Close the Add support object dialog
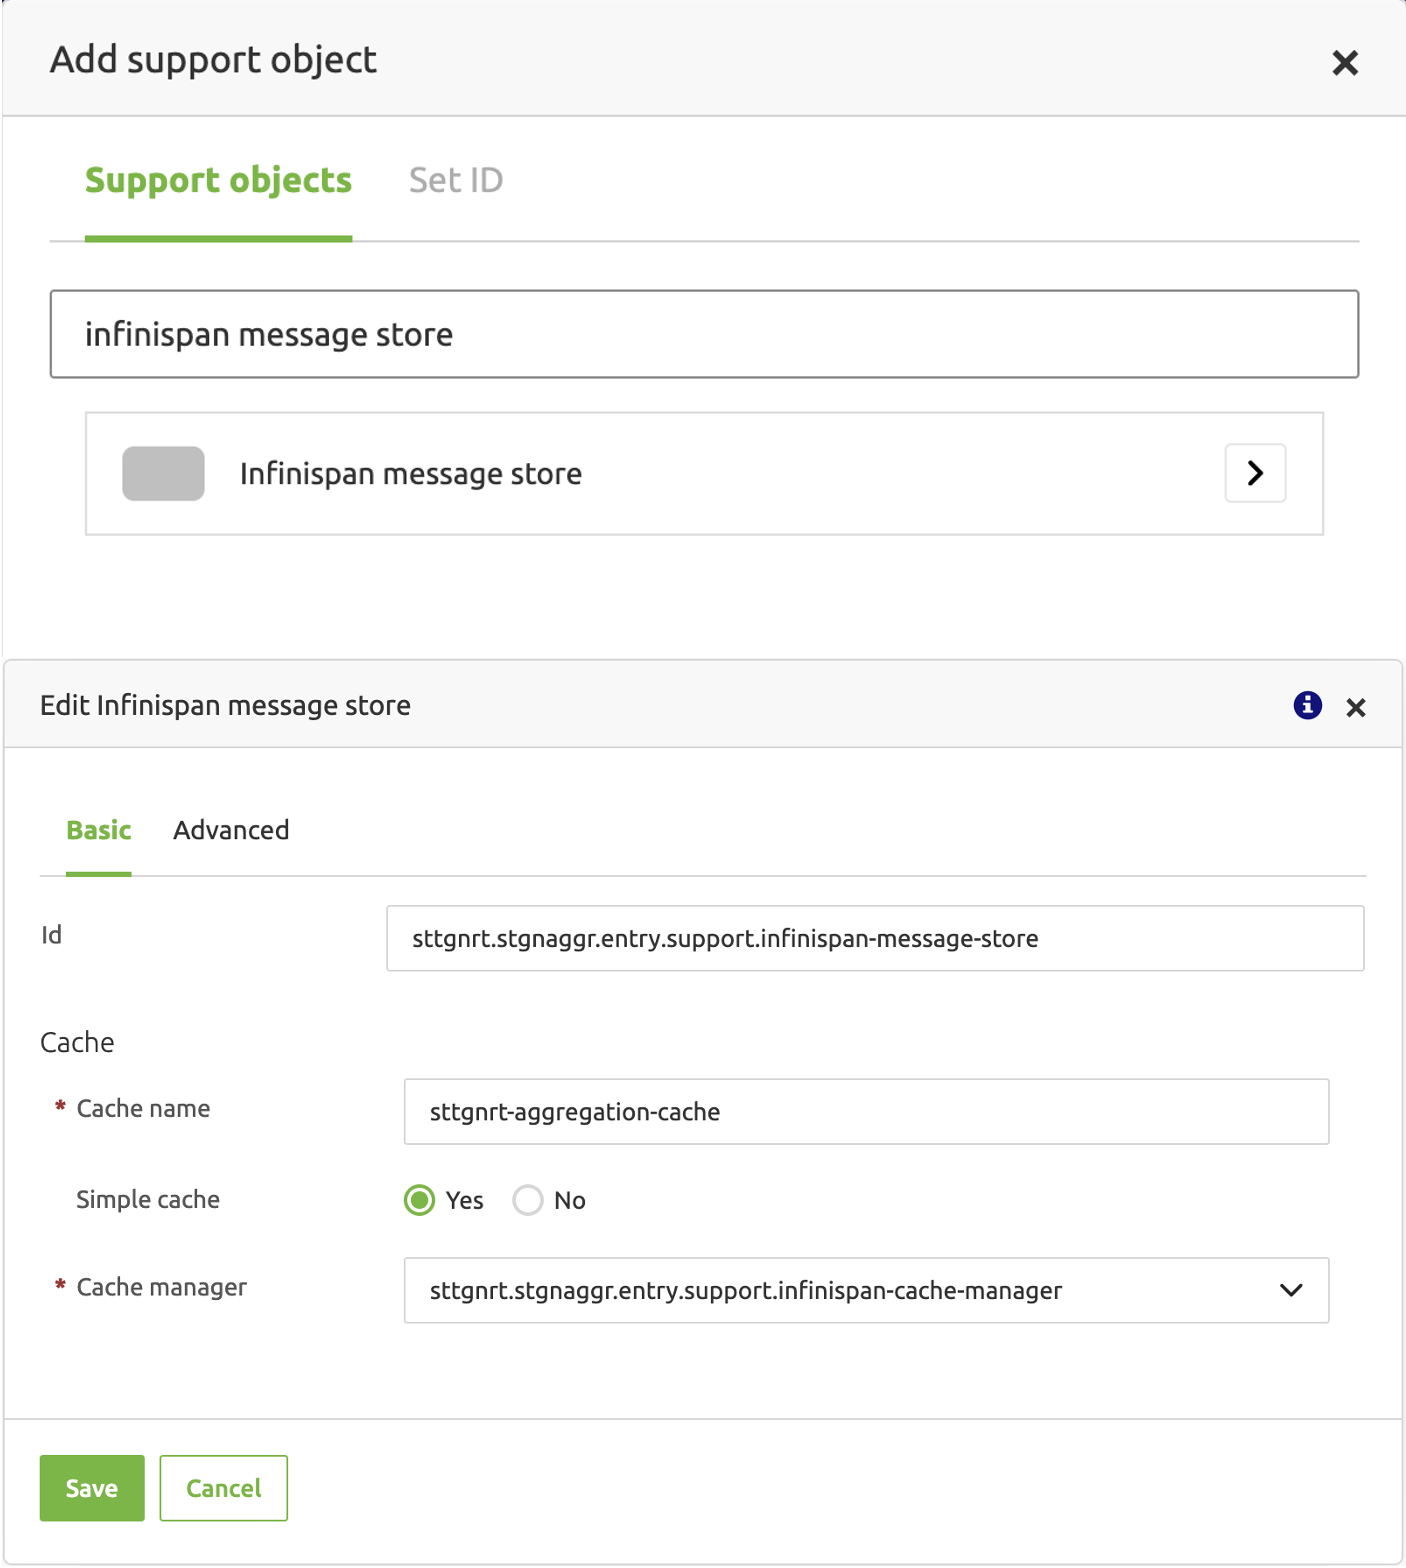 pos(1345,63)
